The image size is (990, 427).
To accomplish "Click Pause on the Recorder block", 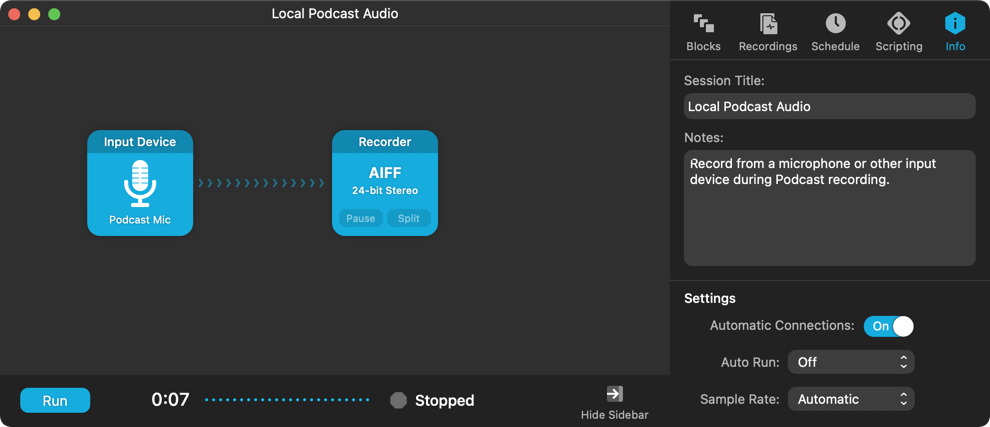I will pos(361,219).
